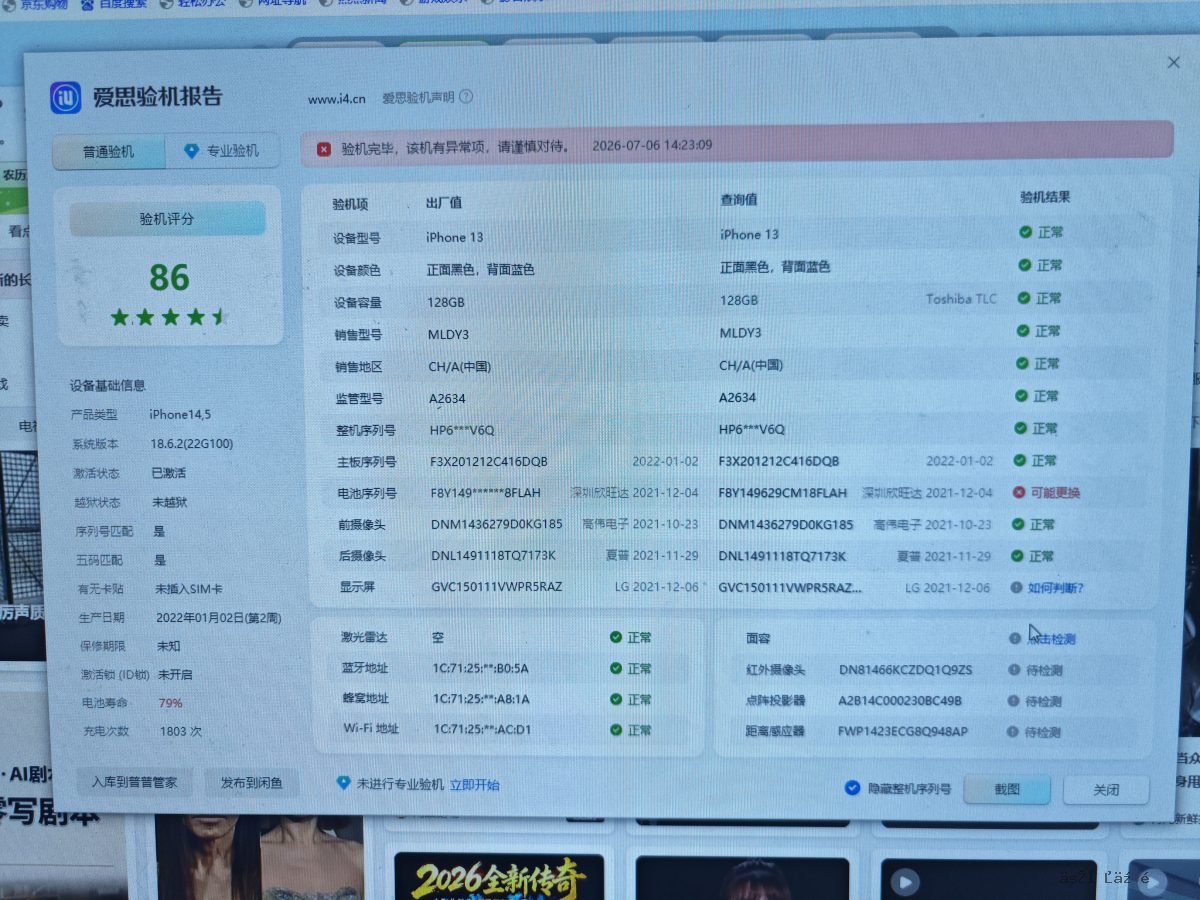Click diamond icon beside 未进行专业验机

tap(343, 784)
